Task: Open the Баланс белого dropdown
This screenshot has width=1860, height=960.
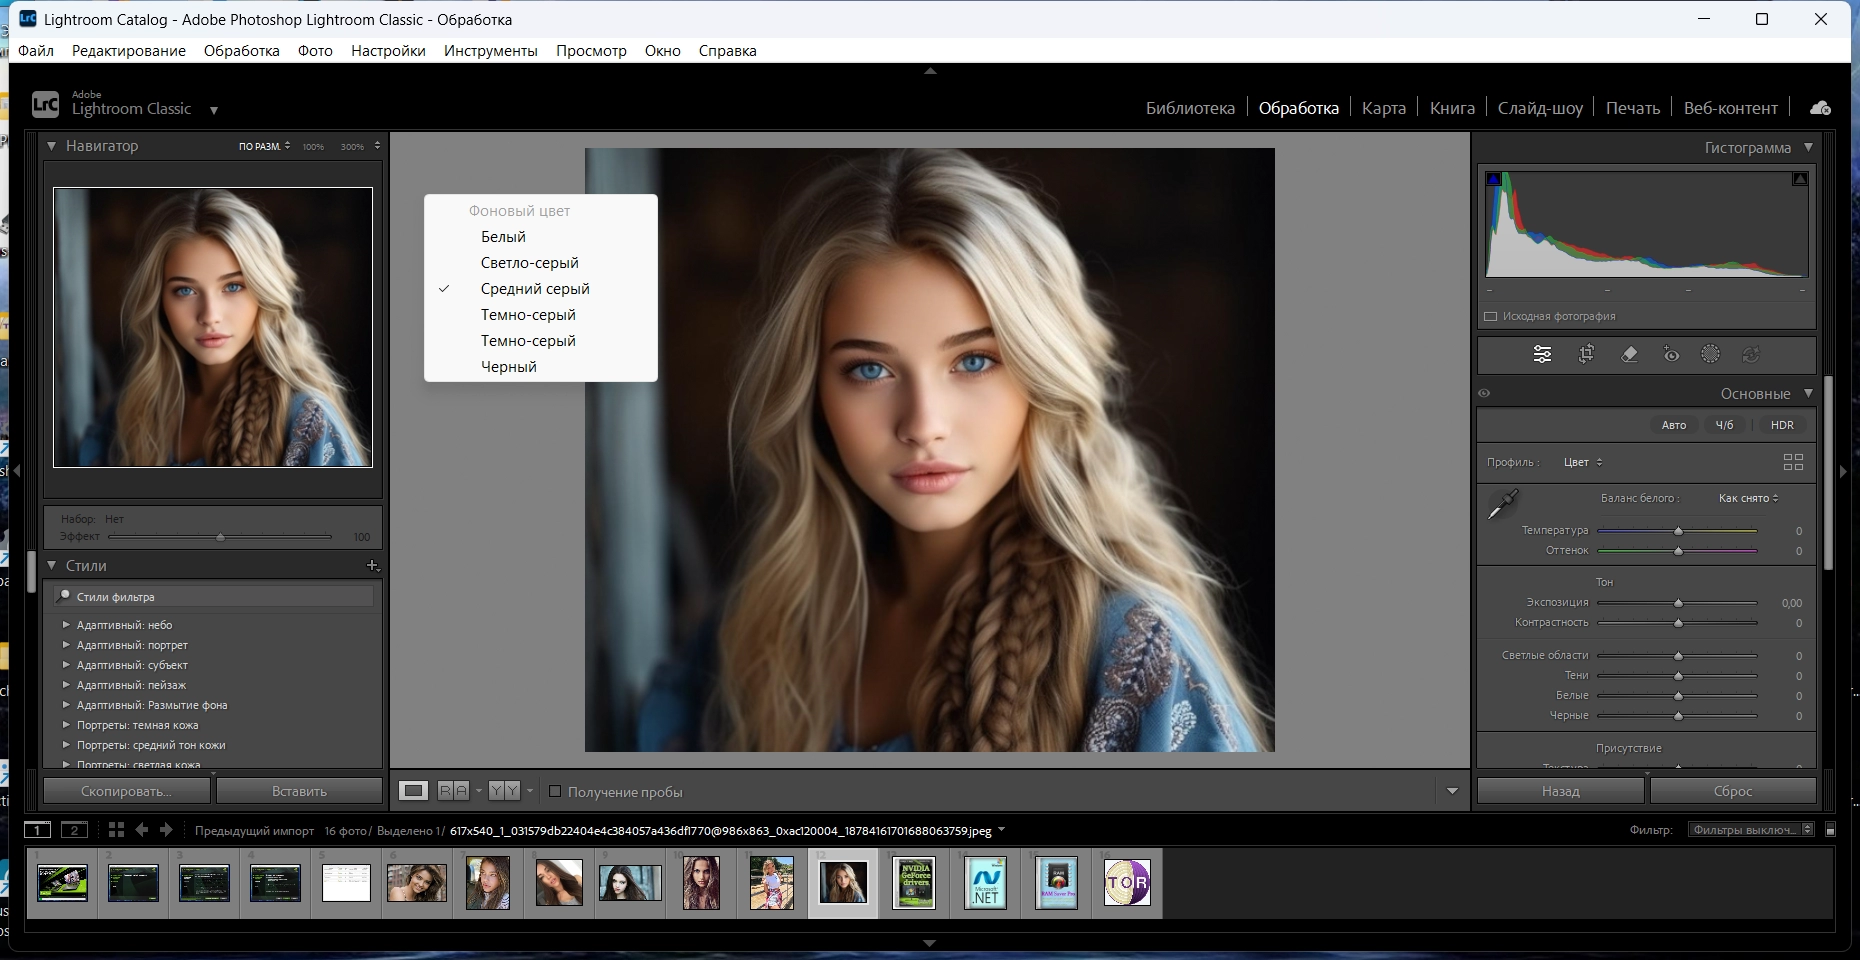Action: (1748, 498)
